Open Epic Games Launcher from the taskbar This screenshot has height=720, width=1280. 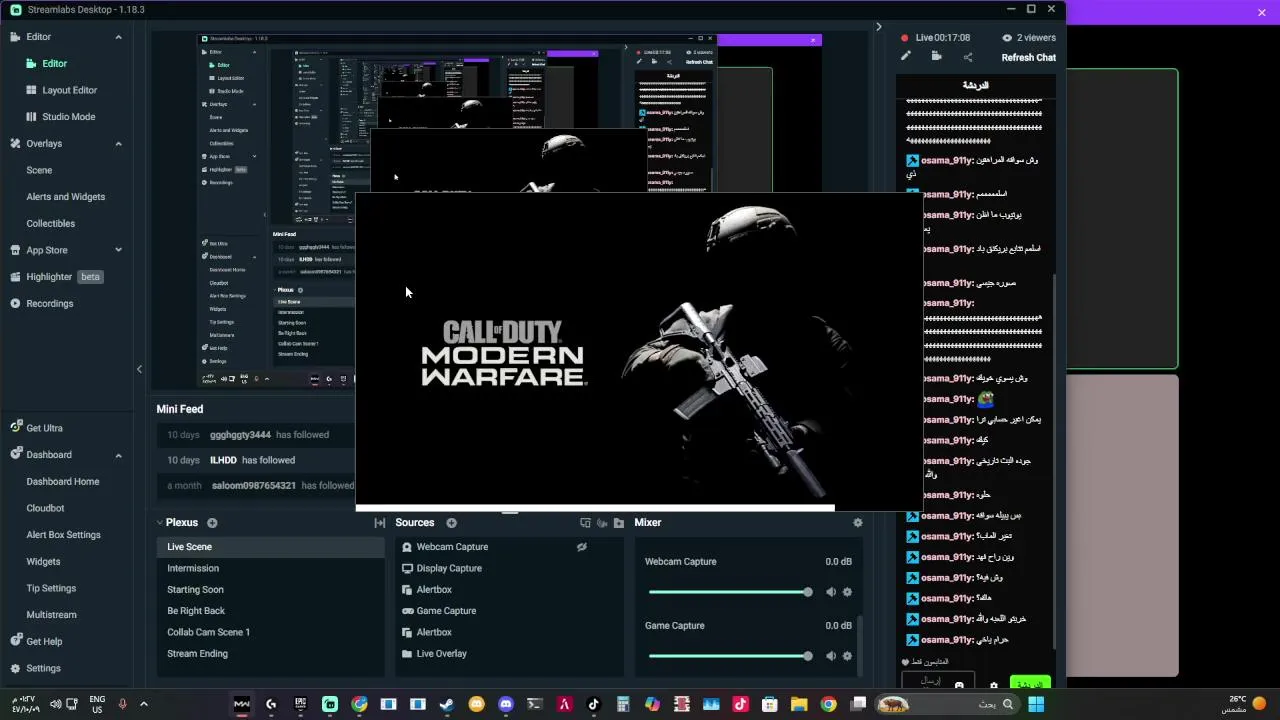301,704
